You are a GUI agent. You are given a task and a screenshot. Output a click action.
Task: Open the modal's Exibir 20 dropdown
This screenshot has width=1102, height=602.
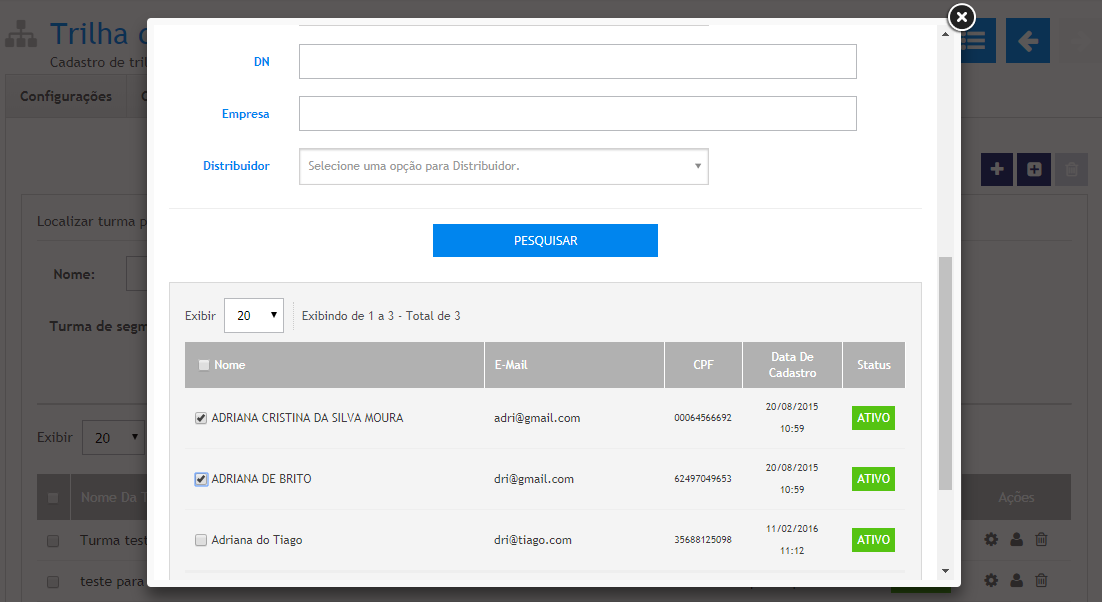(253, 315)
